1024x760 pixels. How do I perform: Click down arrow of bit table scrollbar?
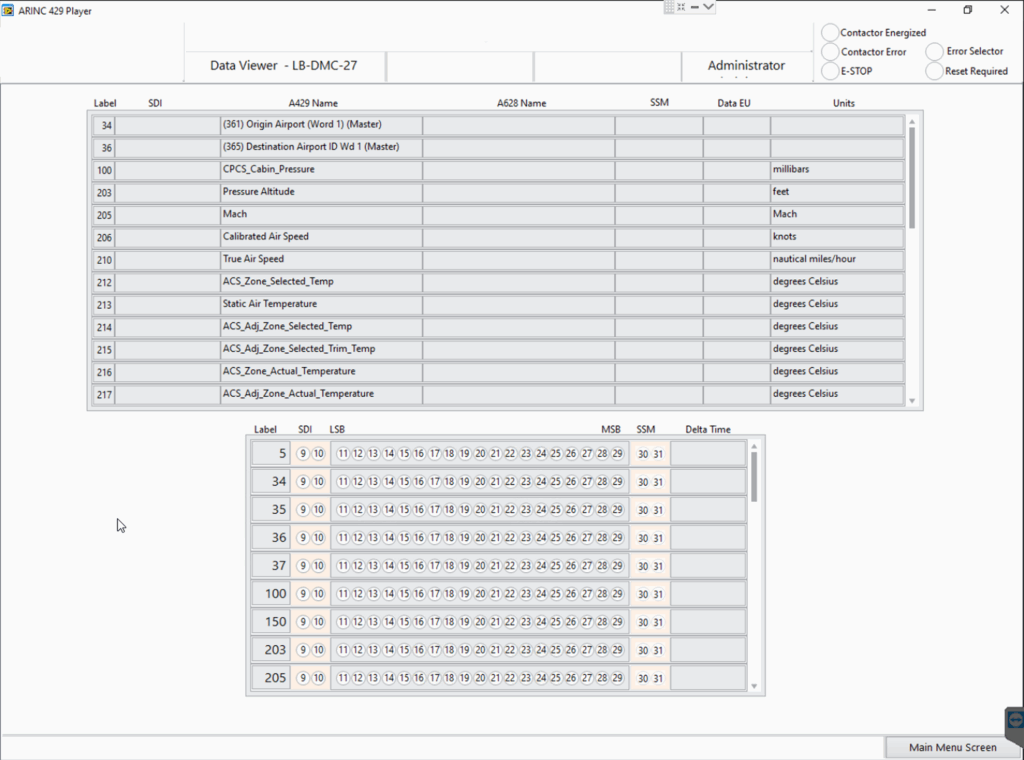click(754, 686)
